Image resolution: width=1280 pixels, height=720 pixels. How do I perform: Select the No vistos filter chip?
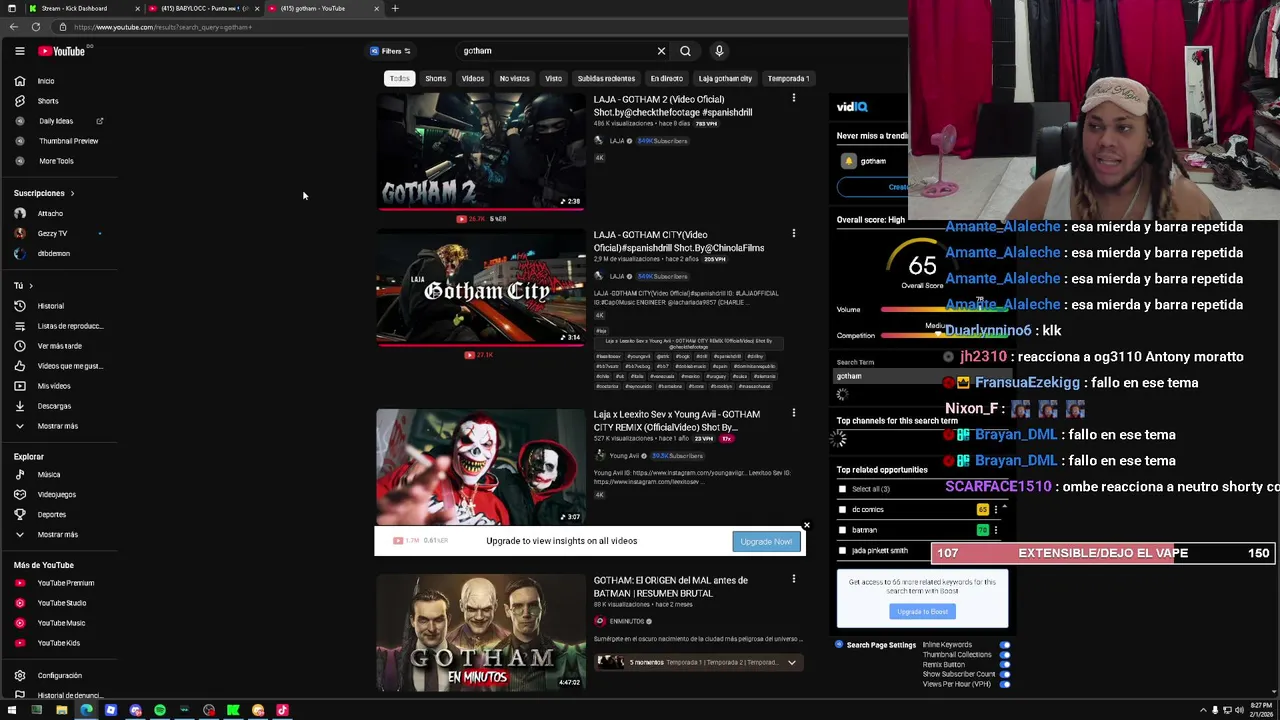coord(514,79)
